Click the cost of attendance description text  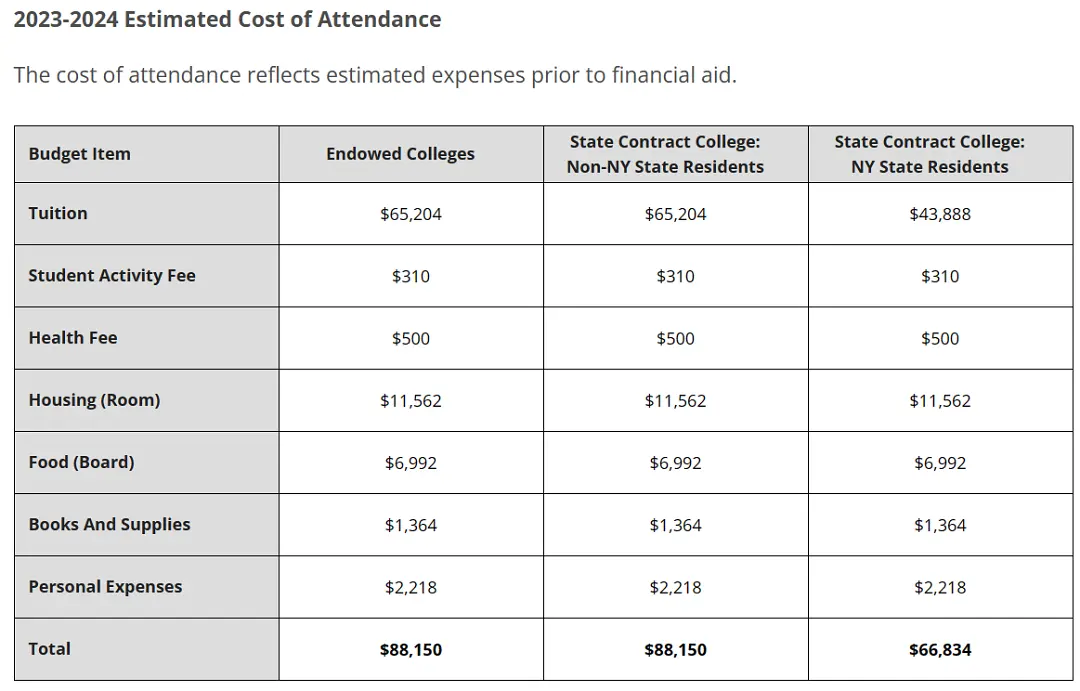[x=375, y=75]
